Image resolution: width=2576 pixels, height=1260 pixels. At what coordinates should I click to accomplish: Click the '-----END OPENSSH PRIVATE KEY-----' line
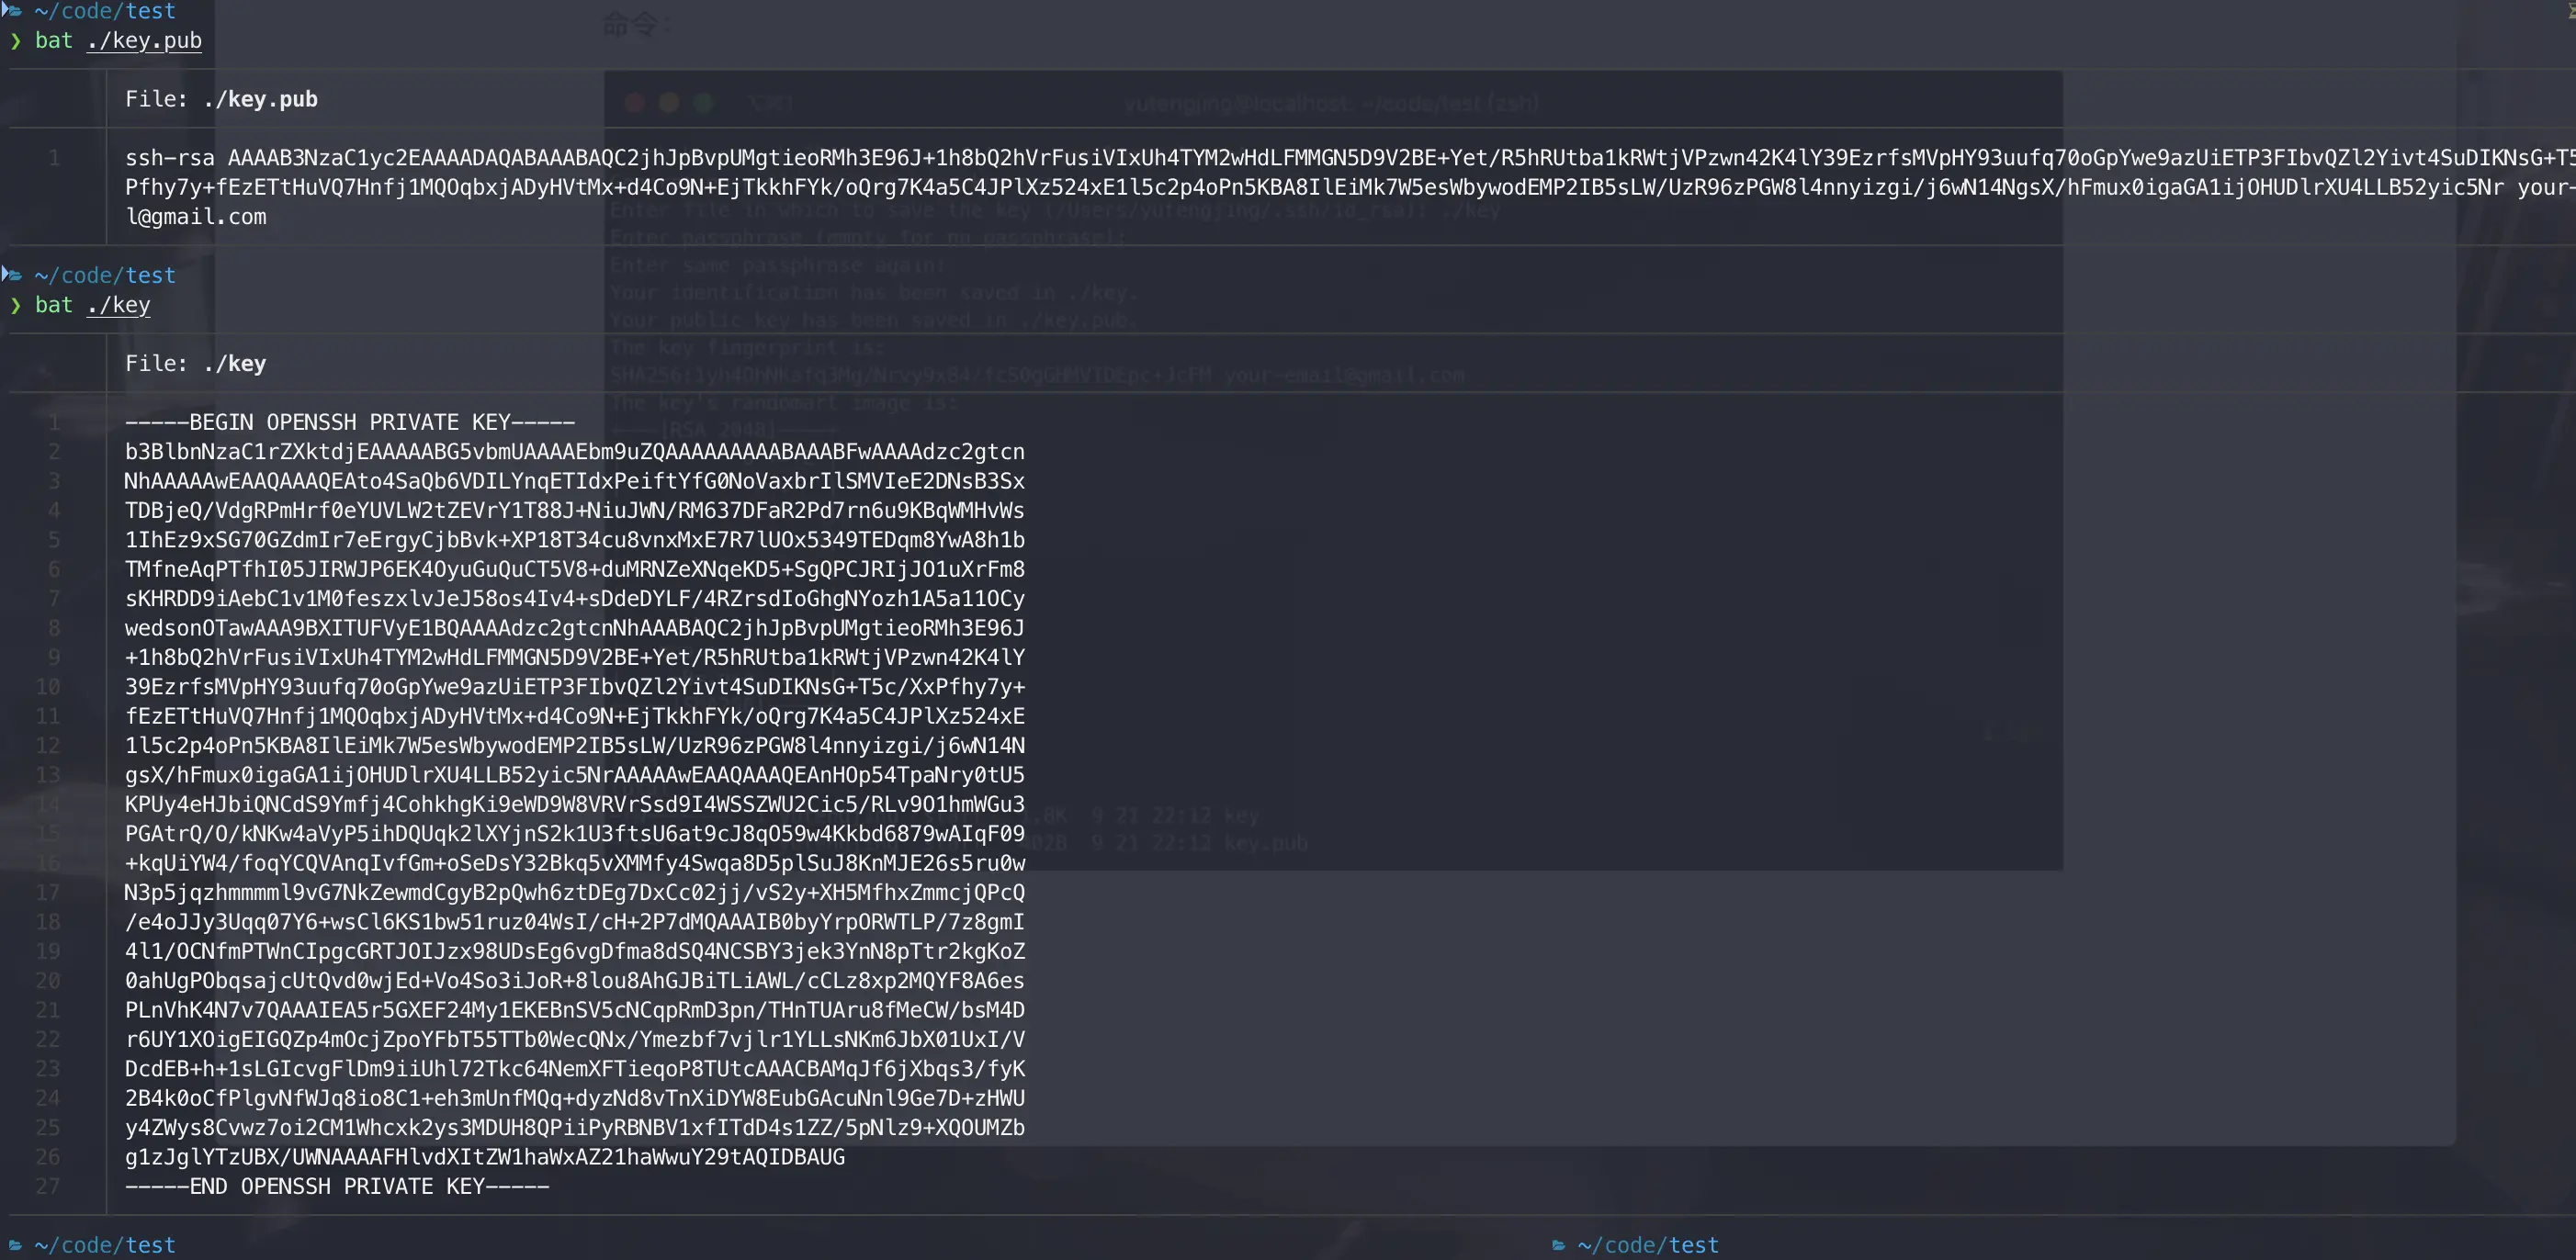(337, 1186)
